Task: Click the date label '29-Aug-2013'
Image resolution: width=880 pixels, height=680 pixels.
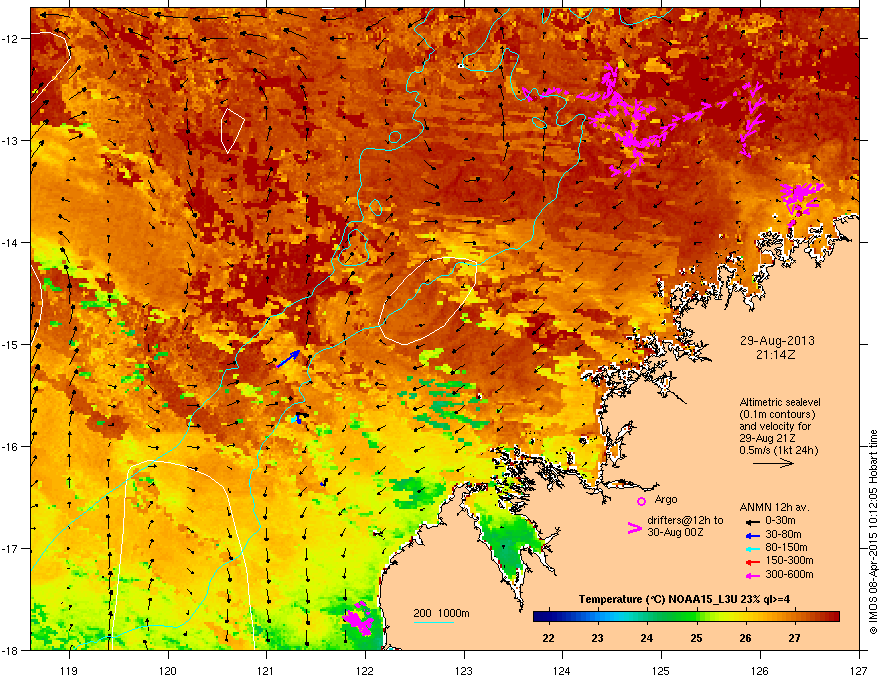Action: click(777, 341)
